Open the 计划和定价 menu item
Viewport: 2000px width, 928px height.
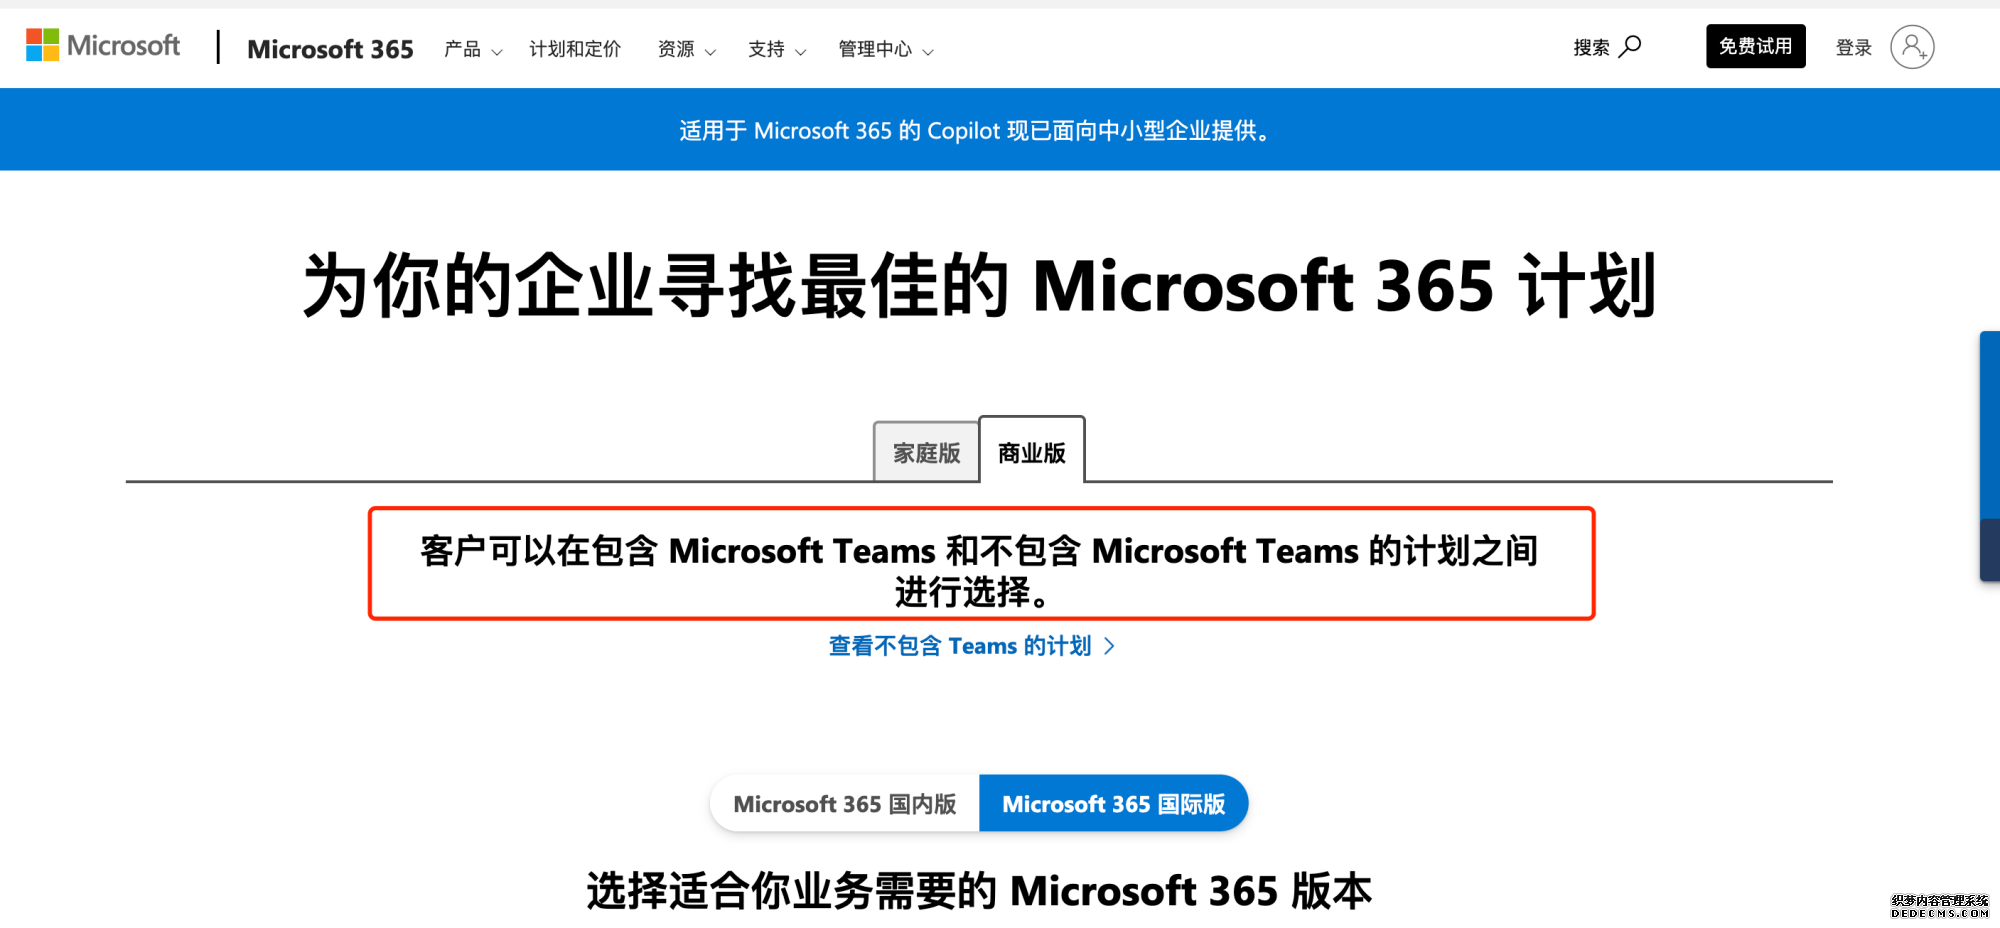pos(575,49)
